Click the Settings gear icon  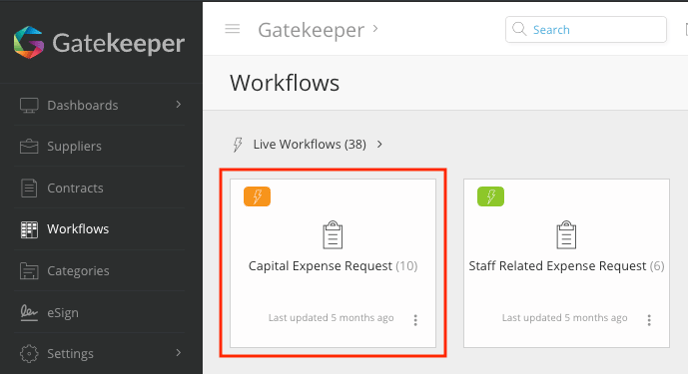click(29, 353)
